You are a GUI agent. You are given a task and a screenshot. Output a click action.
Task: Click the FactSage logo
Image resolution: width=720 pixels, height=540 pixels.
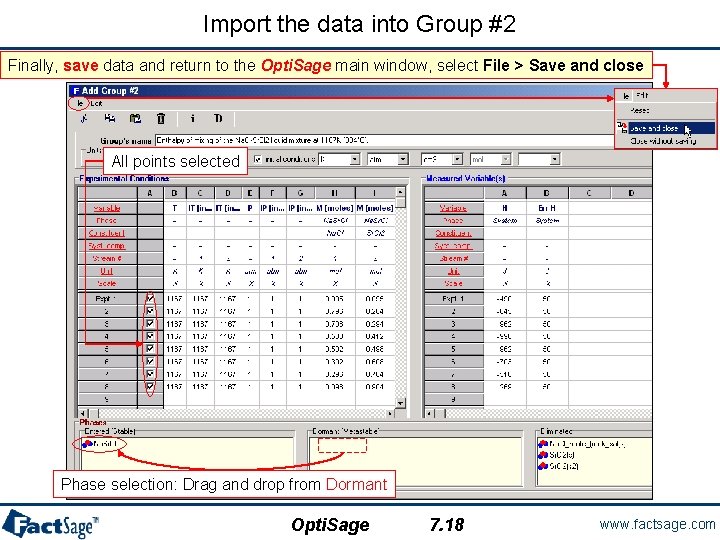(50, 523)
